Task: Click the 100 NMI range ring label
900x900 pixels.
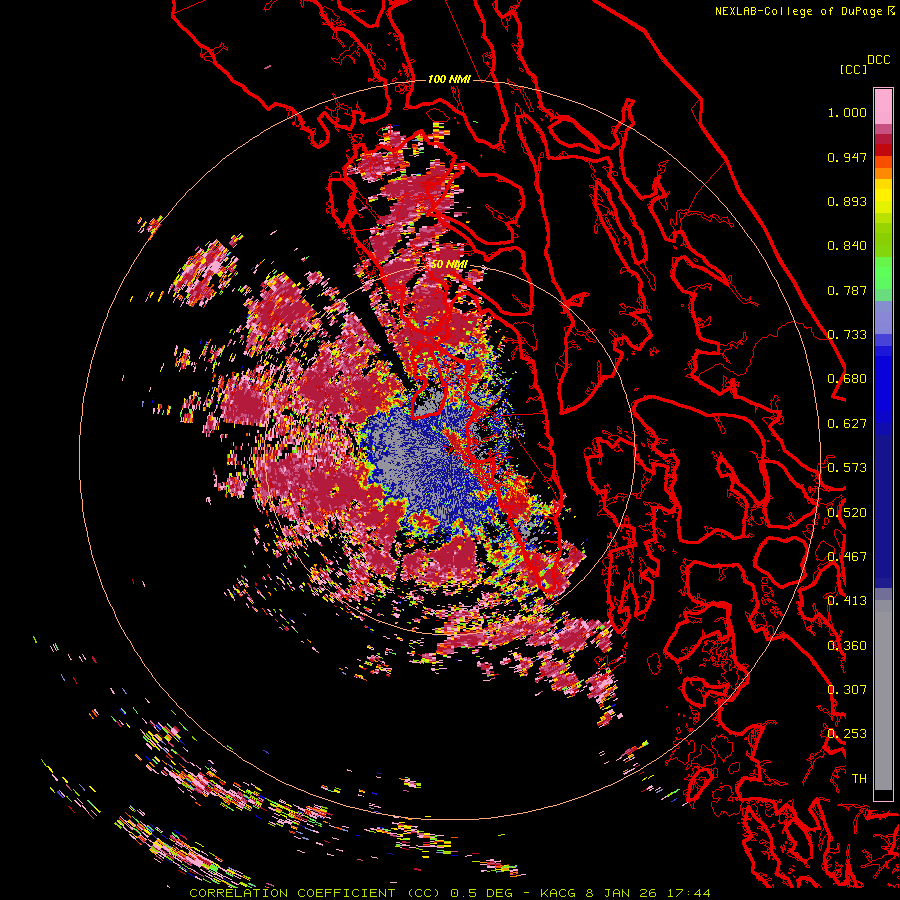Action: click(449, 79)
